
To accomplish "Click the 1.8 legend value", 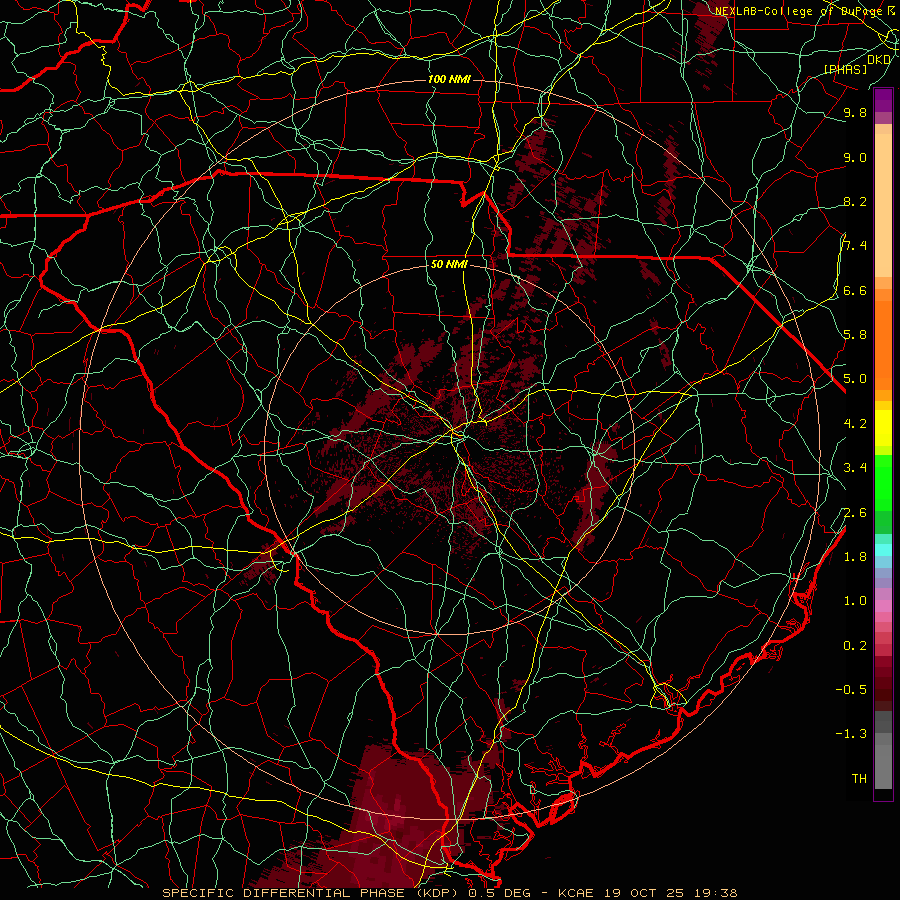I will coord(855,557).
